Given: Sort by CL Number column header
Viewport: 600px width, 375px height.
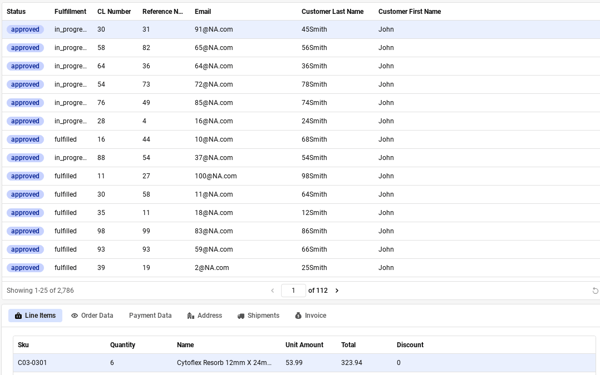Looking at the screenshot, I should click(x=114, y=11).
